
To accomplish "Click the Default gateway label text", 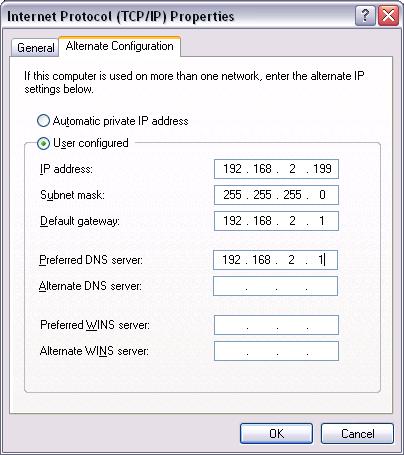I will pos(80,221).
